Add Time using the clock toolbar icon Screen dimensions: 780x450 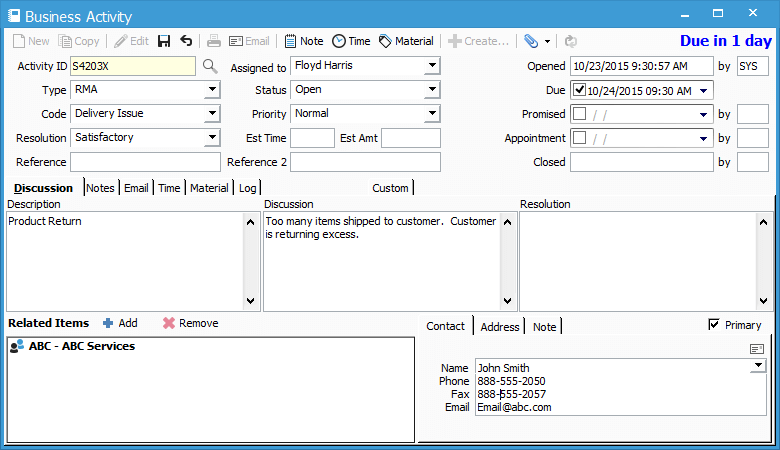339,41
